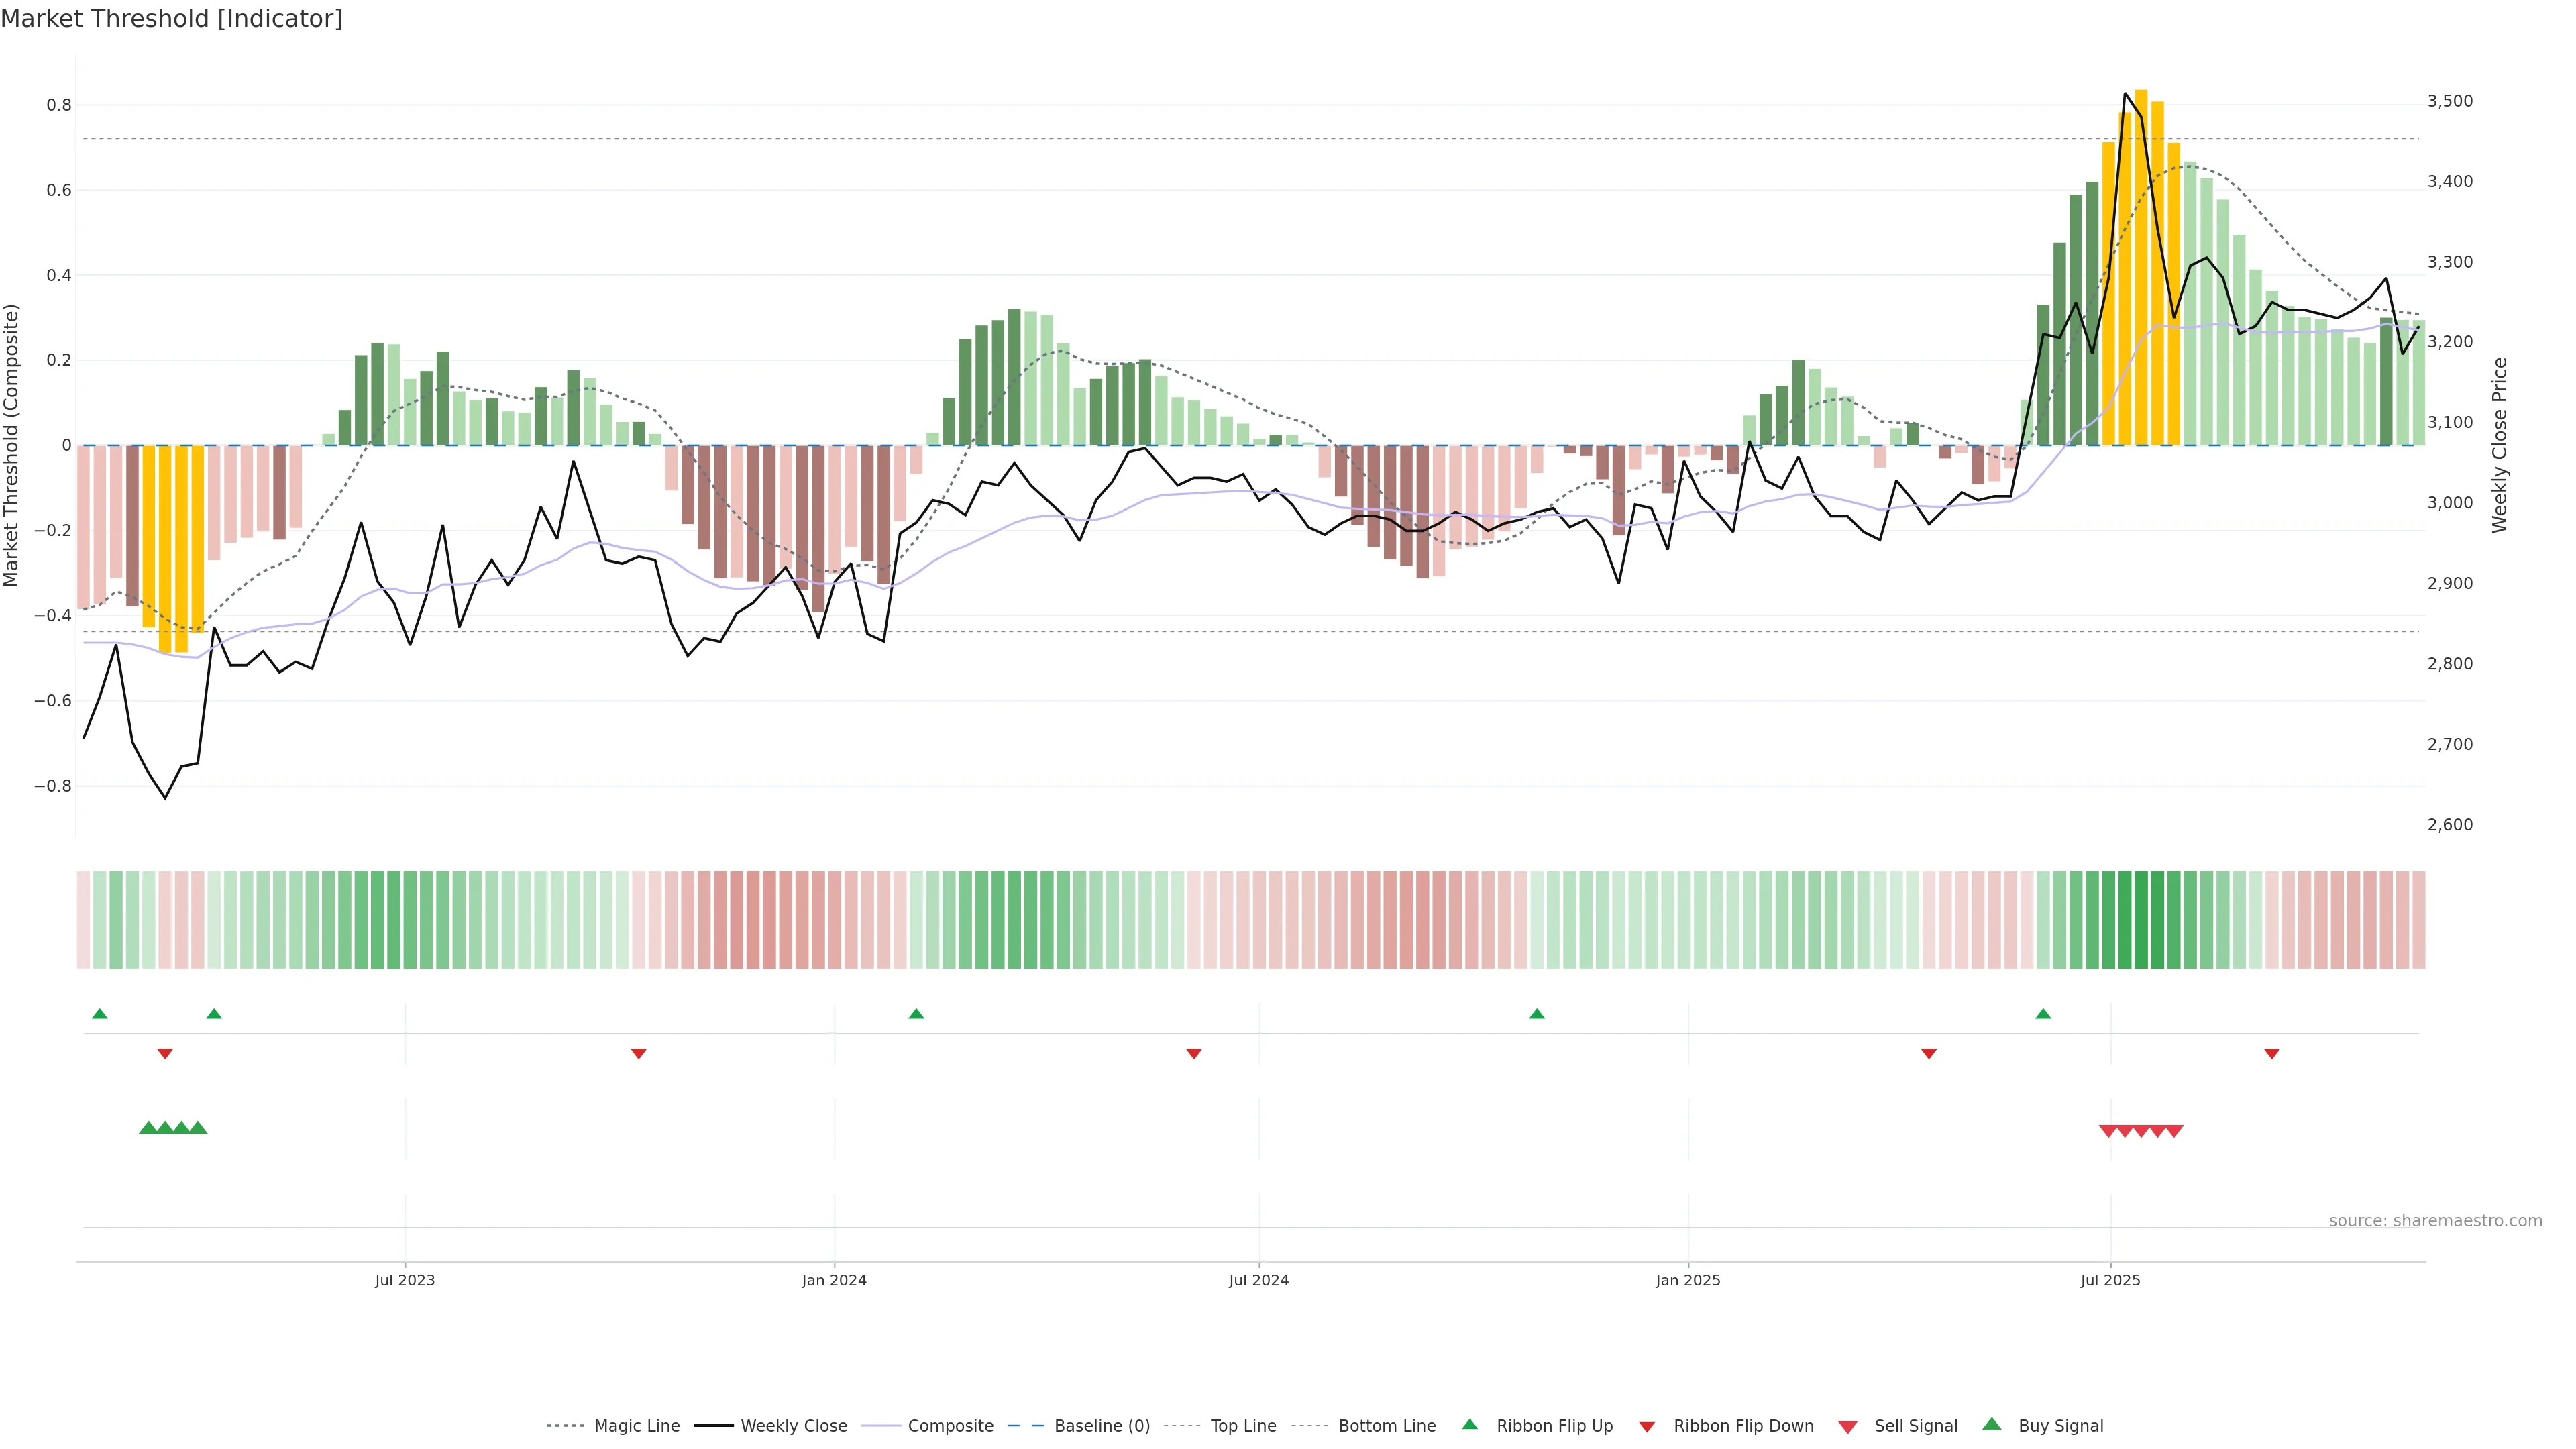Click the first green Ribbon Flip Up marker
The image size is (2576, 1449).
99,1014
